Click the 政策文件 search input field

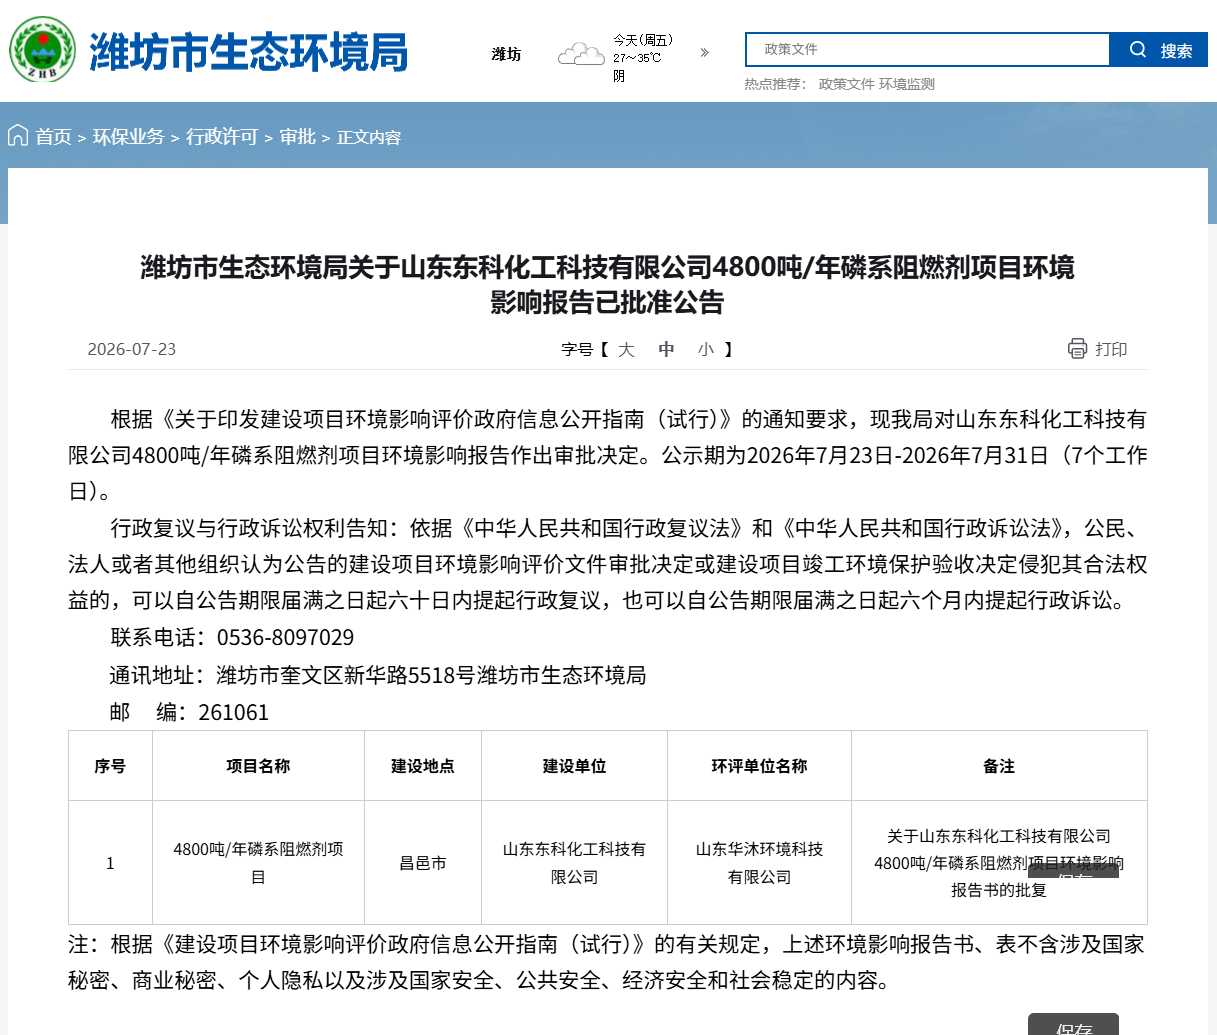pyautogui.click(x=928, y=49)
